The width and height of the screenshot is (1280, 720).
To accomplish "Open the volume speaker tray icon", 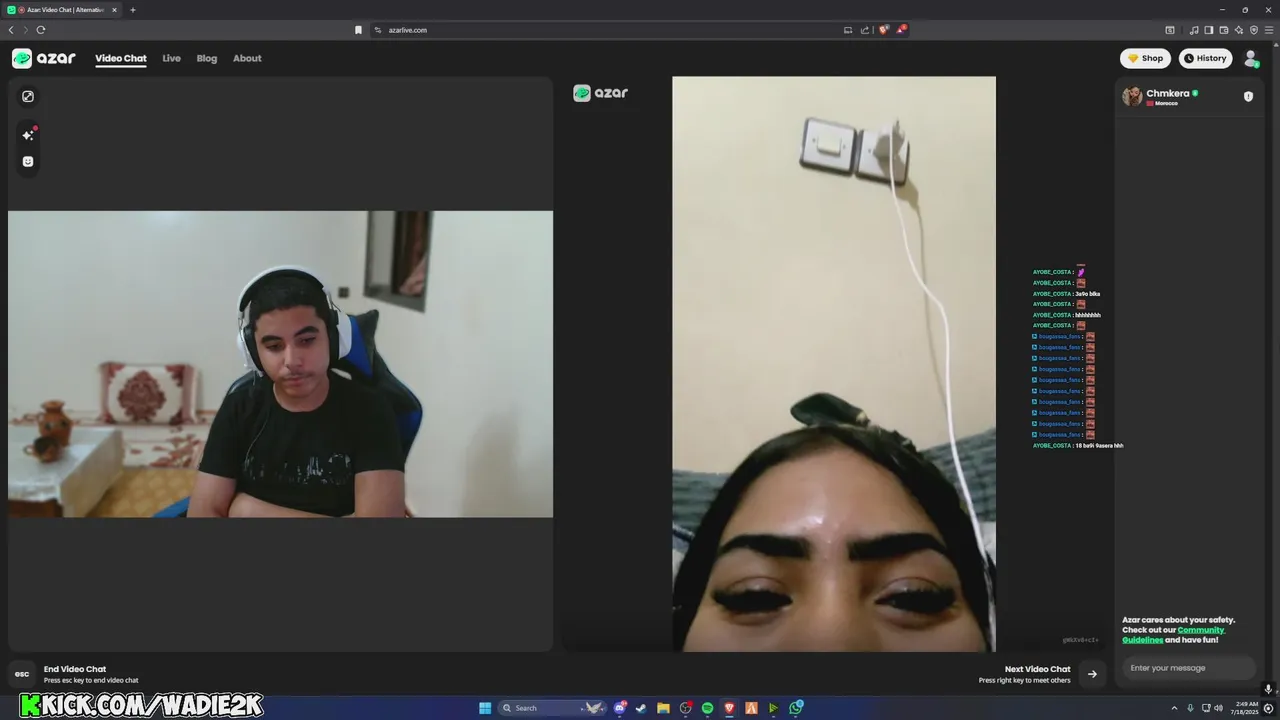I will pos(1218,708).
